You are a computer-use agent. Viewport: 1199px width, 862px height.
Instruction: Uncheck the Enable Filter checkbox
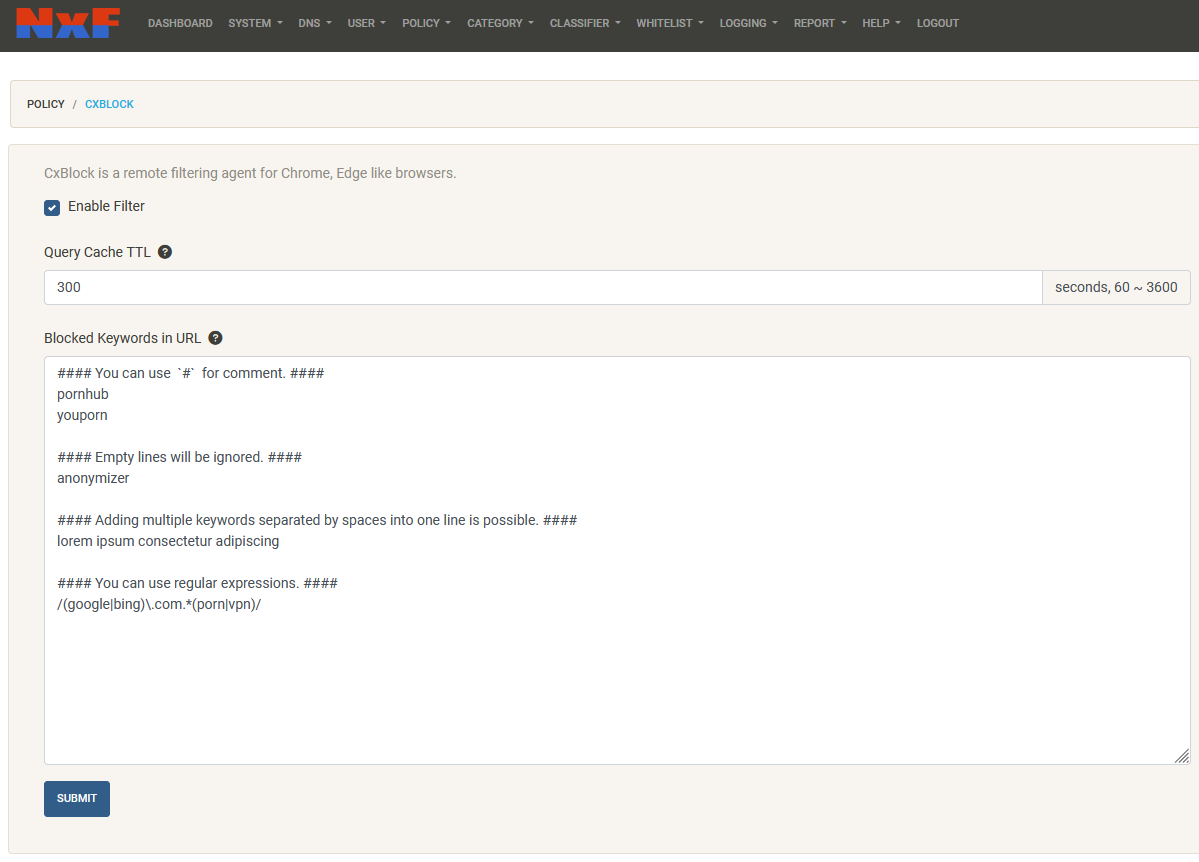[x=52, y=207]
